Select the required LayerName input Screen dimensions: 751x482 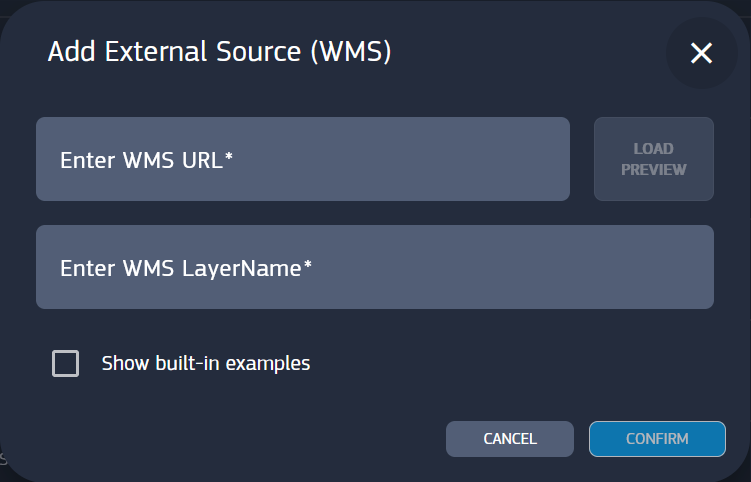click(374, 267)
